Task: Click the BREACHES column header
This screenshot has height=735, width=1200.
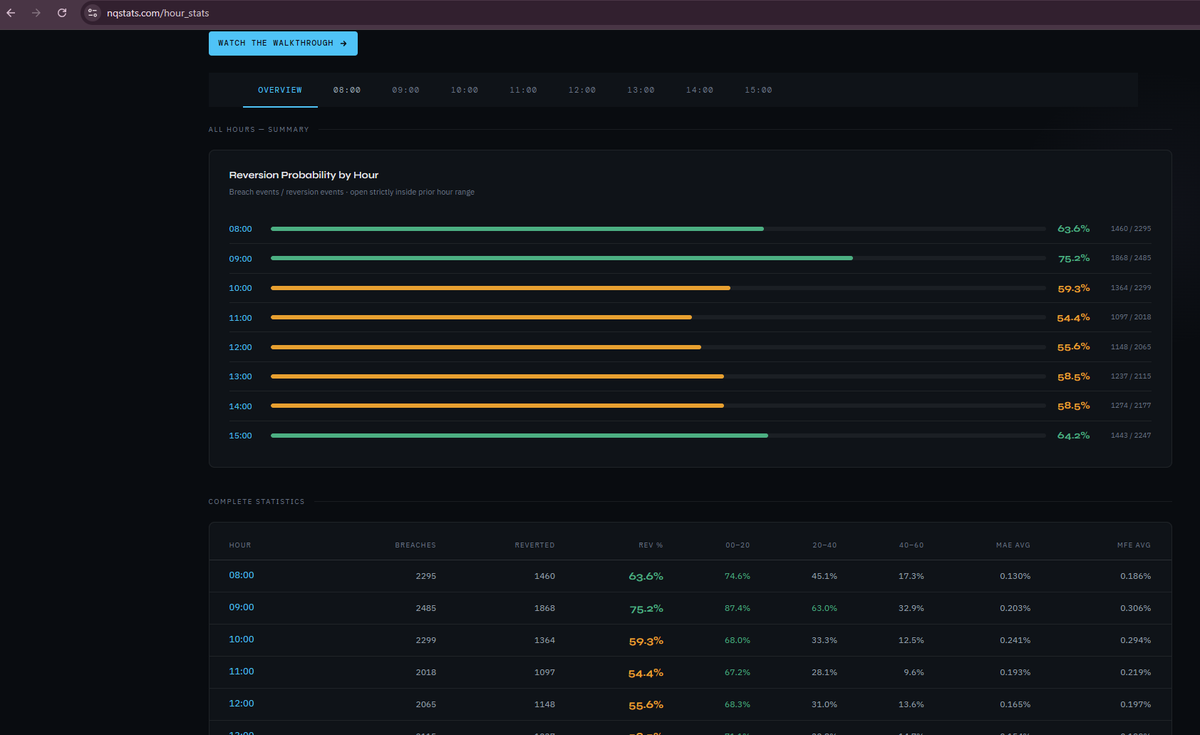Action: point(416,545)
